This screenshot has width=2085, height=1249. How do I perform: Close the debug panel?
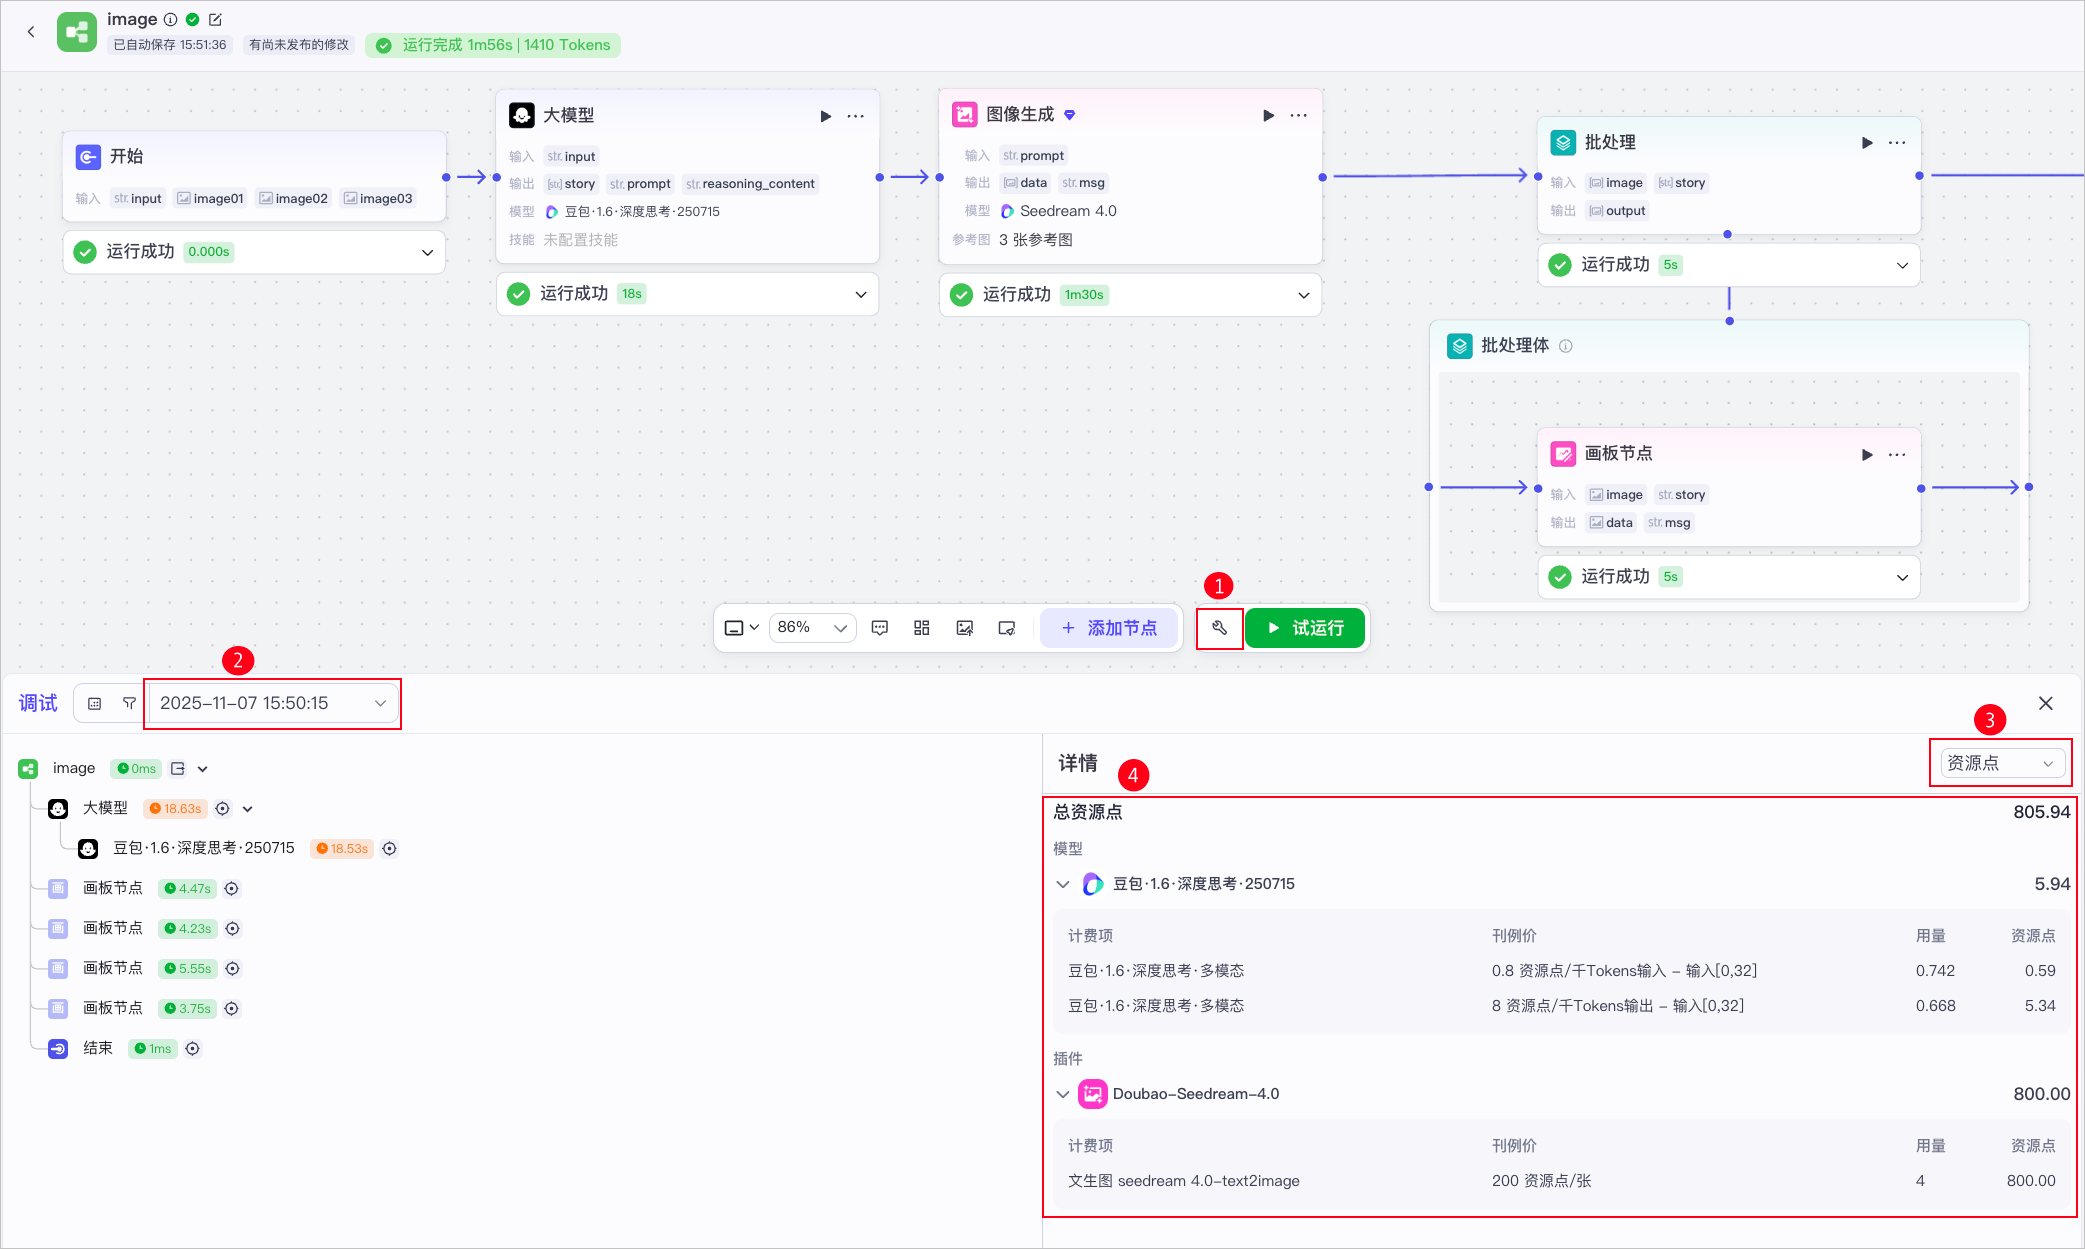click(2046, 703)
